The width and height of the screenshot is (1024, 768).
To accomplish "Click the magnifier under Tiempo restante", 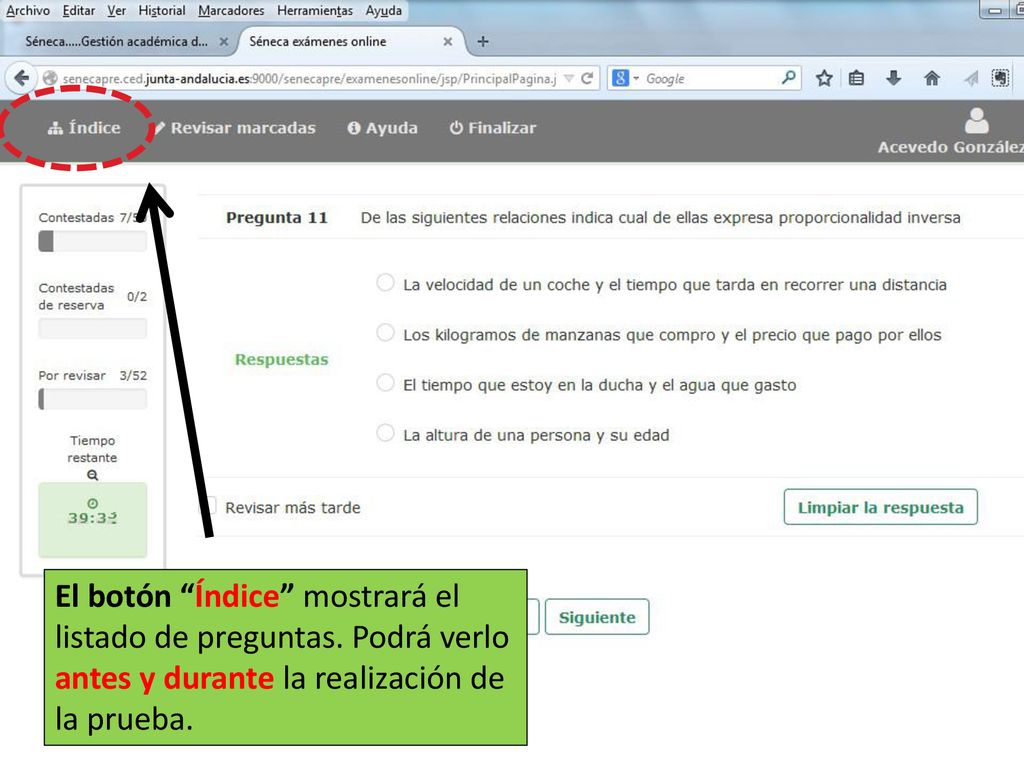I will [93, 475].
